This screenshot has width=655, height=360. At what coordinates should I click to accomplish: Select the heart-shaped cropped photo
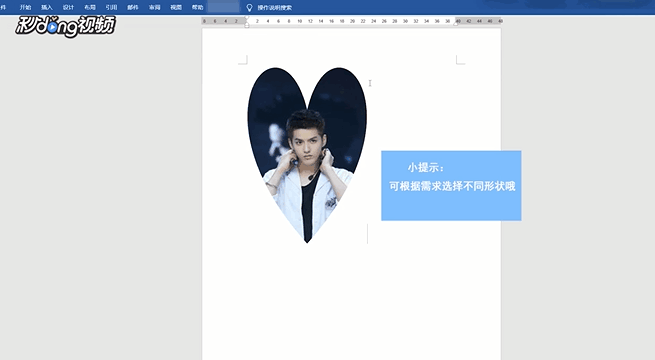(307, 155)
